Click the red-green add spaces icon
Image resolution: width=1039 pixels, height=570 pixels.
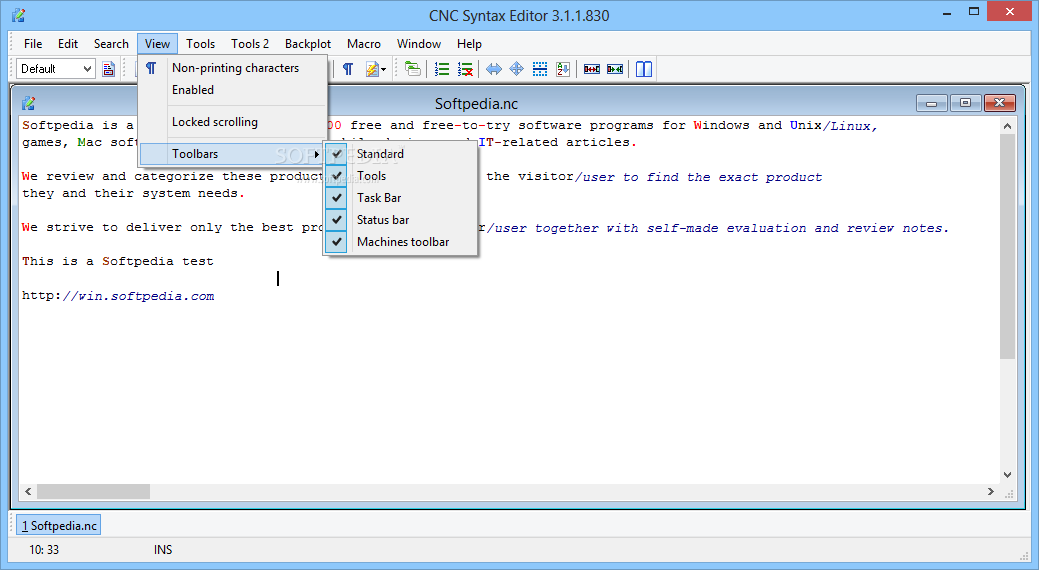click(592, 69)
